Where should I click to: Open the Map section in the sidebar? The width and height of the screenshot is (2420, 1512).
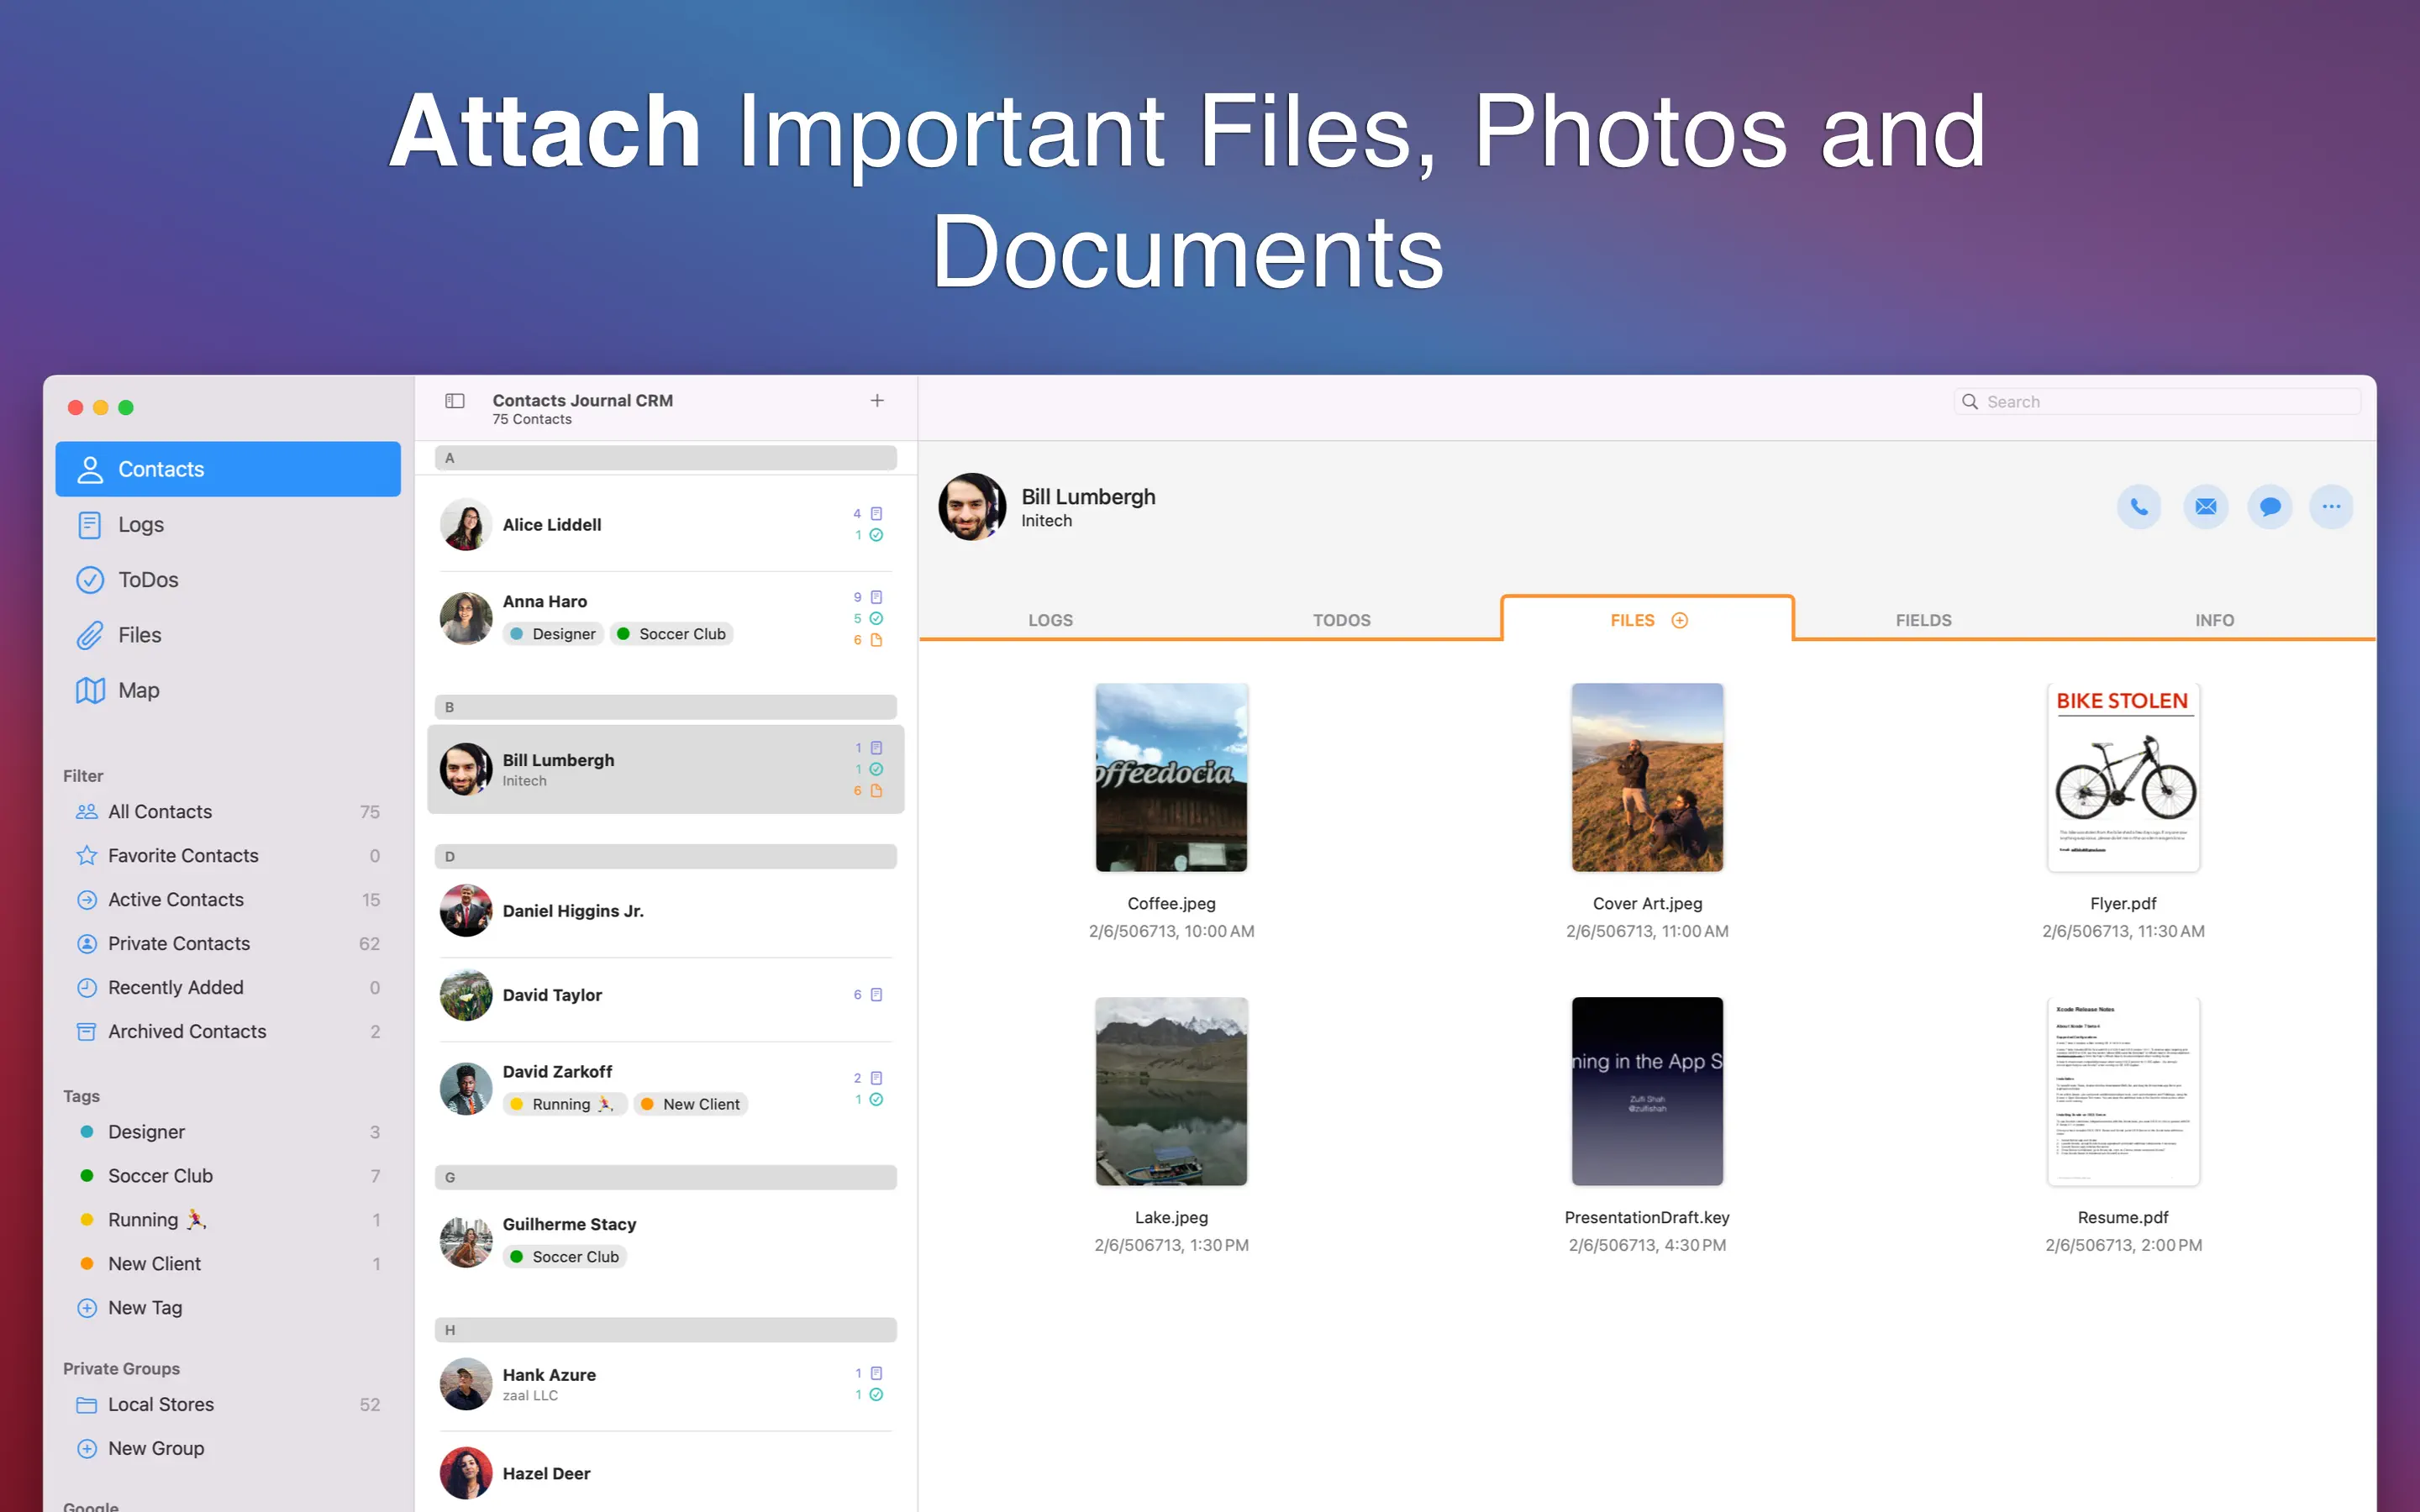138,690
